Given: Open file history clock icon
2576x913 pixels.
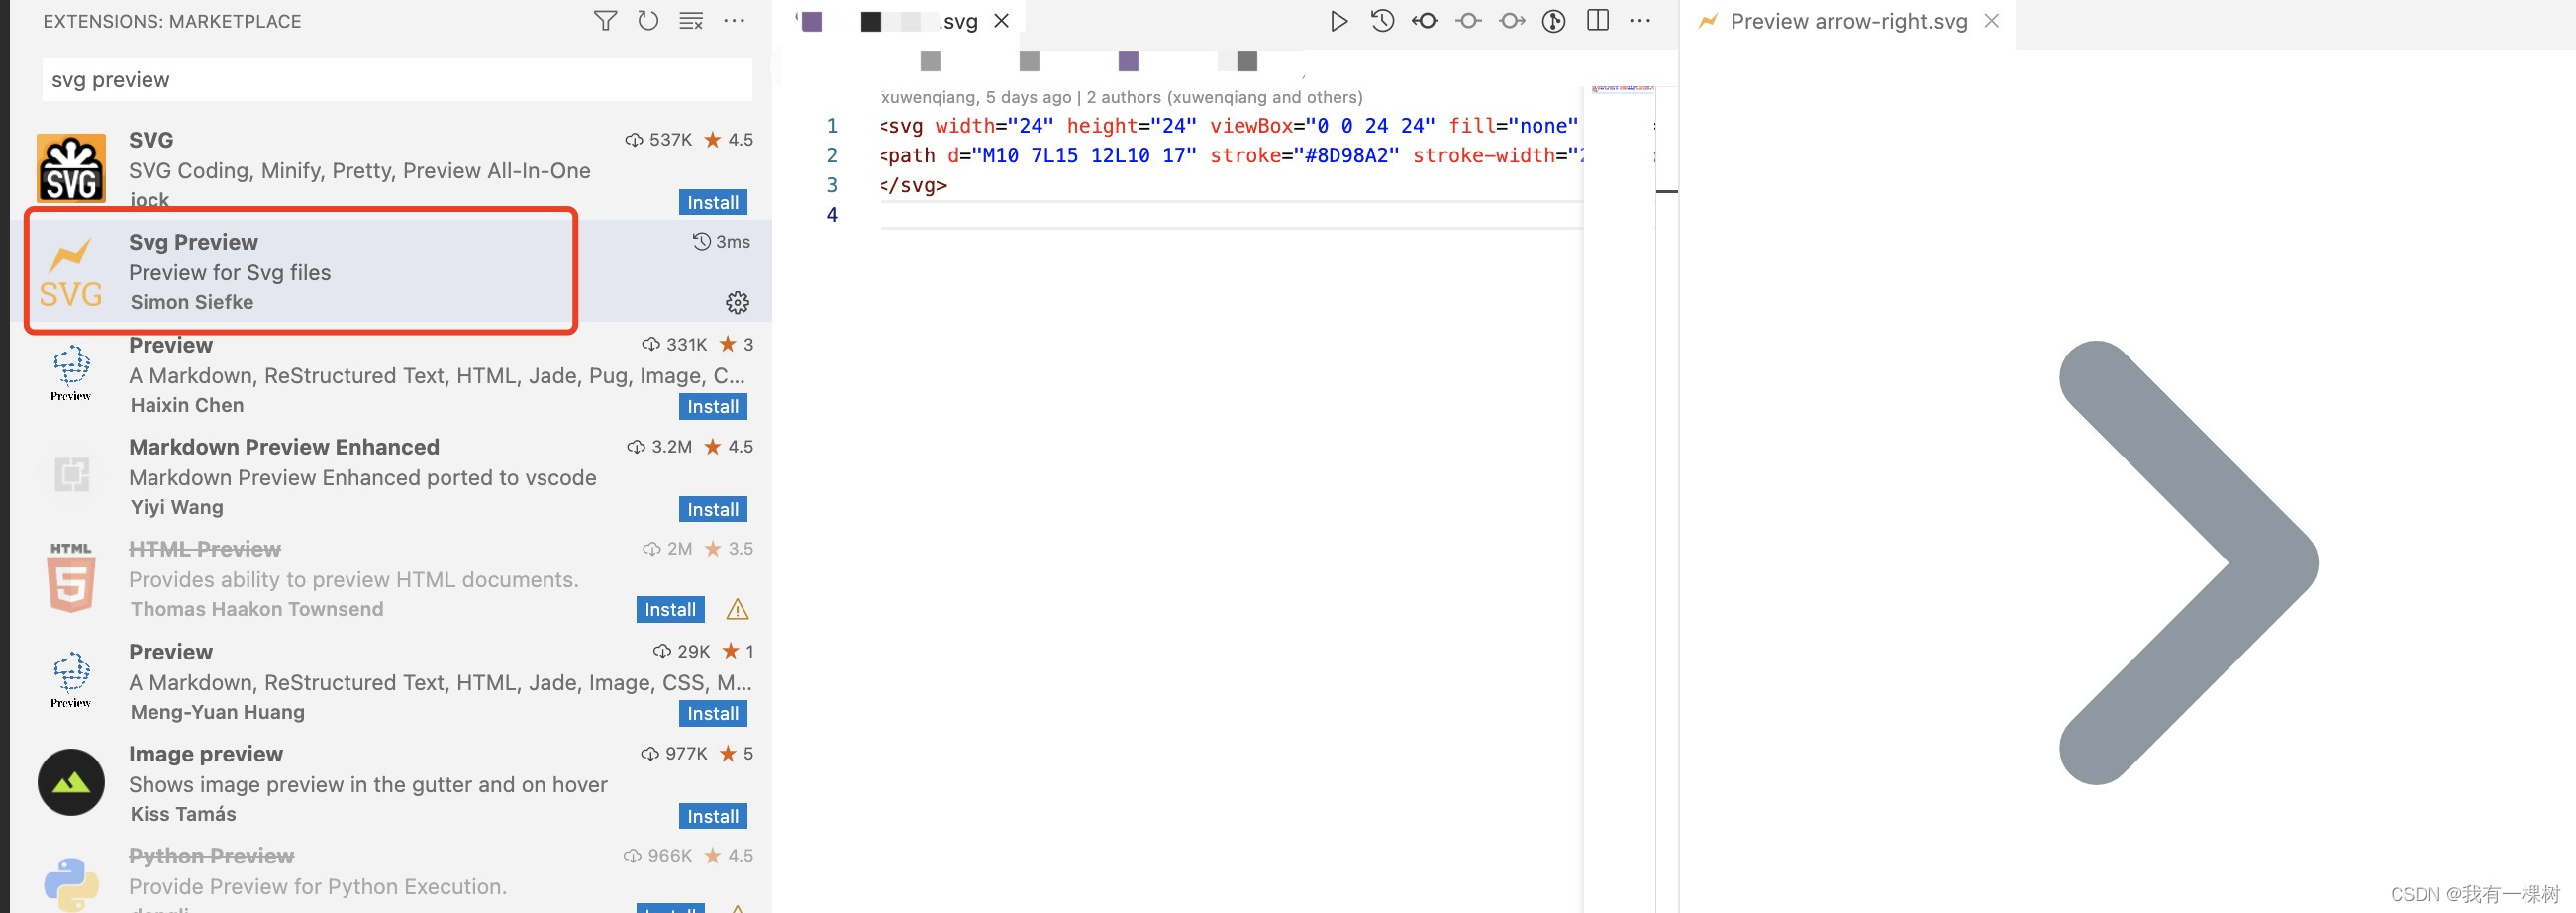Looking at the screenshot, I should (1382, 21).
